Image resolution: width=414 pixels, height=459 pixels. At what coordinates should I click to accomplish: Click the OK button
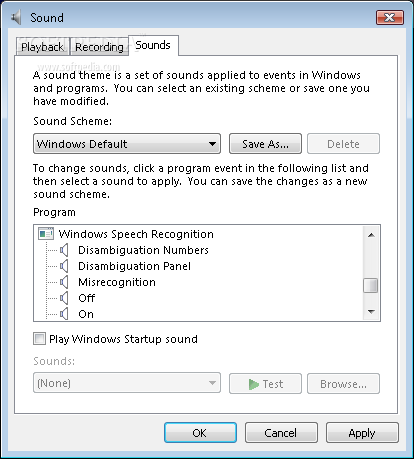click(x=200, y=433)
